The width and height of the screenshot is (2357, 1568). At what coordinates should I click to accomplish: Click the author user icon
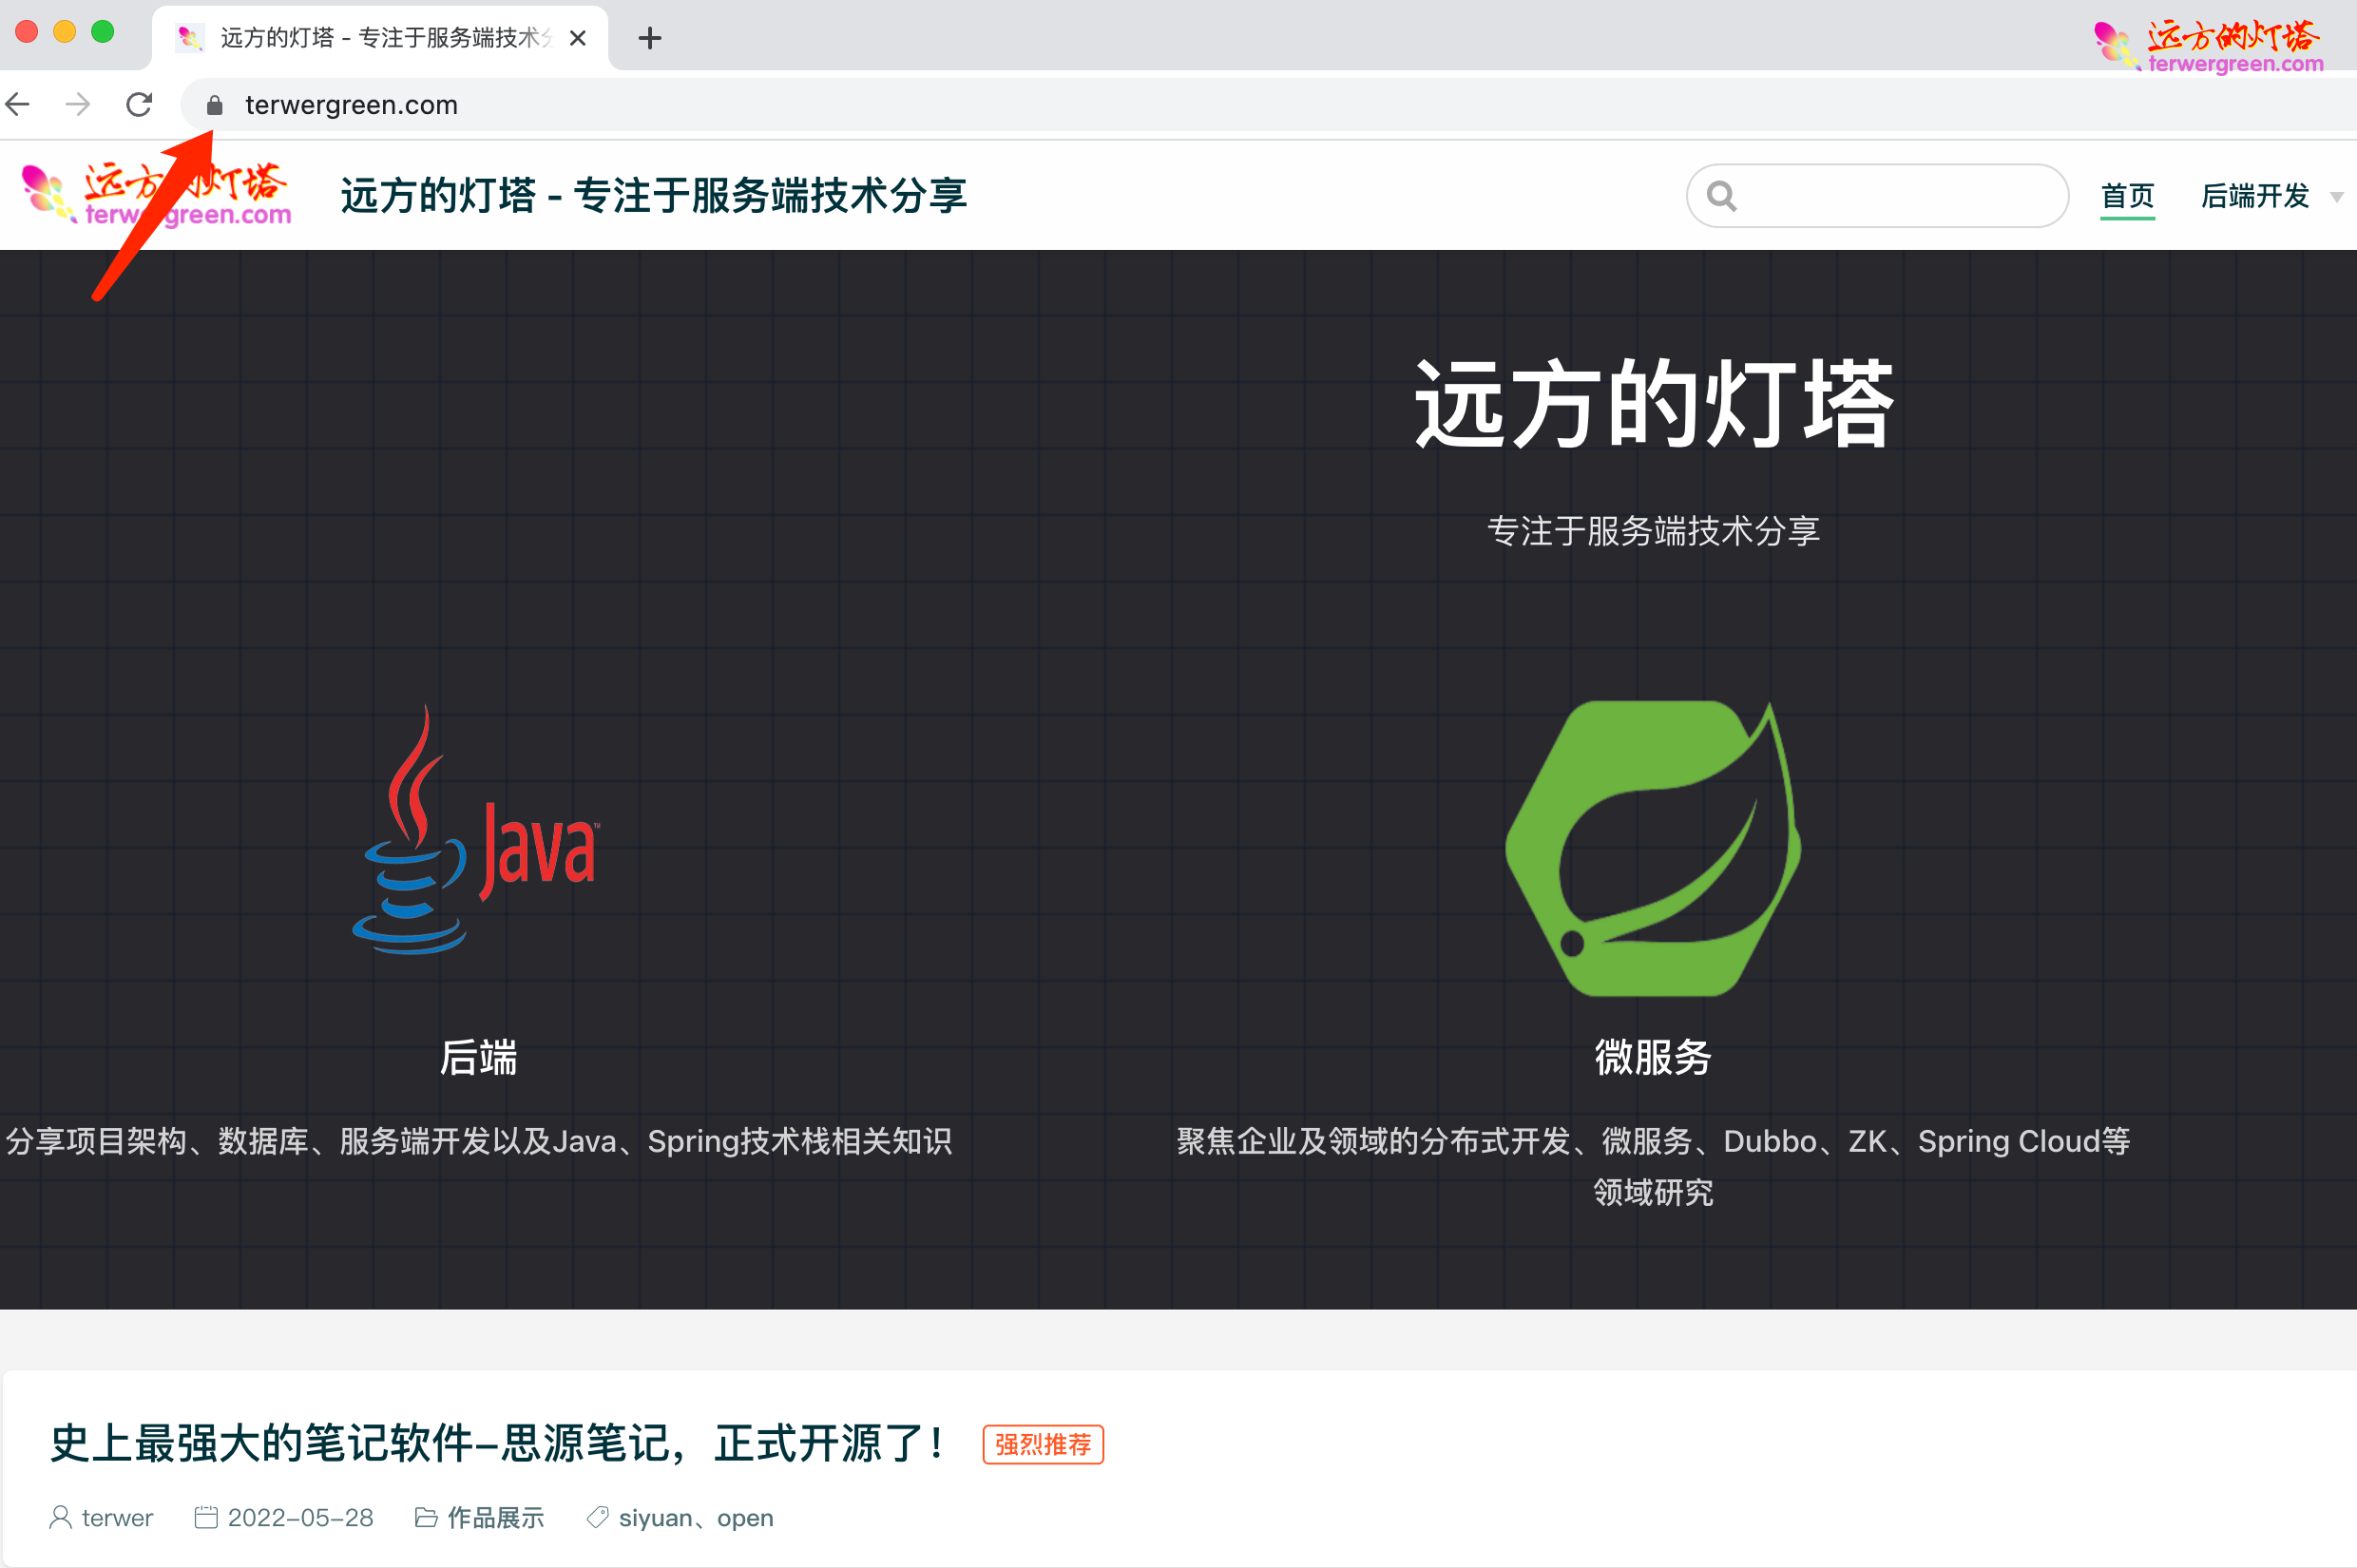click(60, 1517)
